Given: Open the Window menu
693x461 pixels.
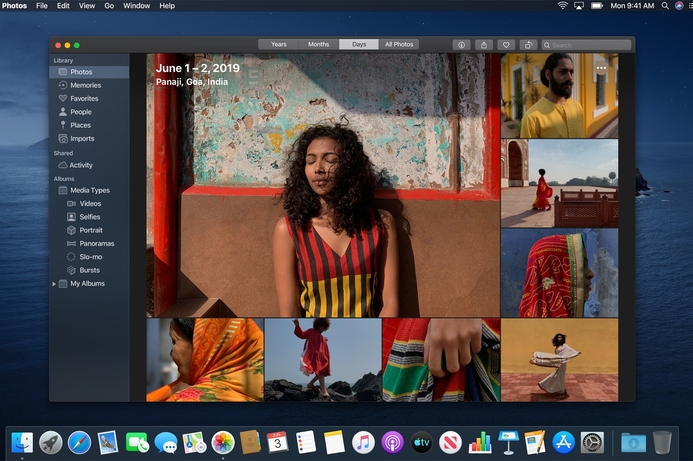Looking at the screenshot, I should (136, 6).
